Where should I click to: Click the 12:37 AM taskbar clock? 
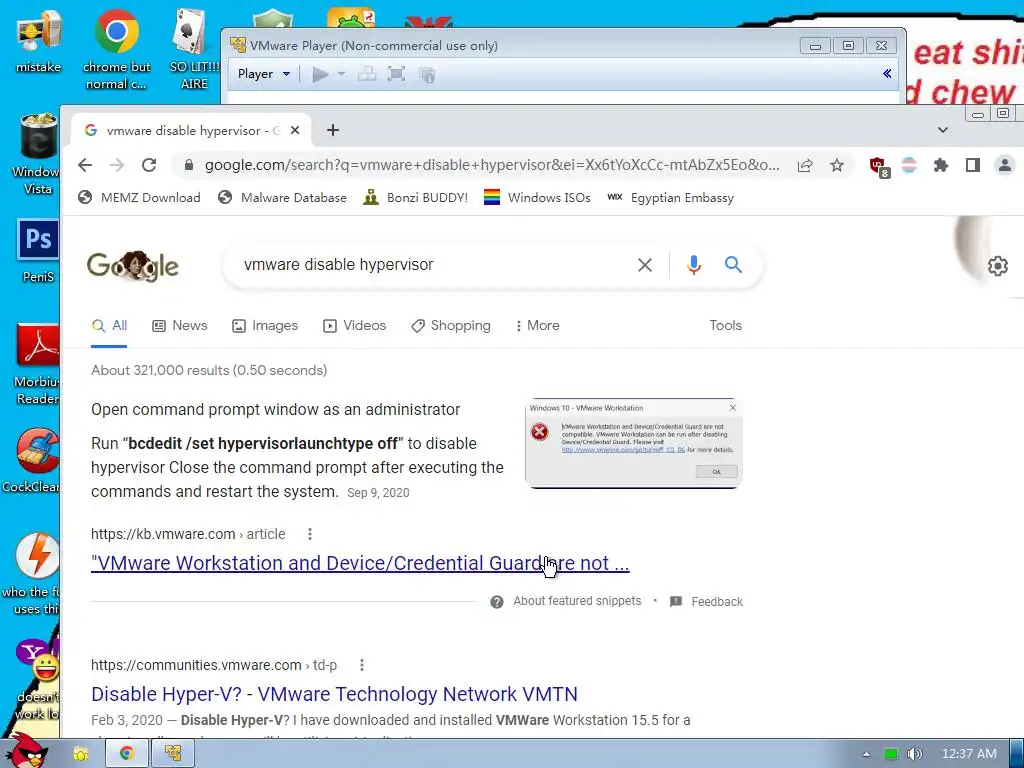969,754
